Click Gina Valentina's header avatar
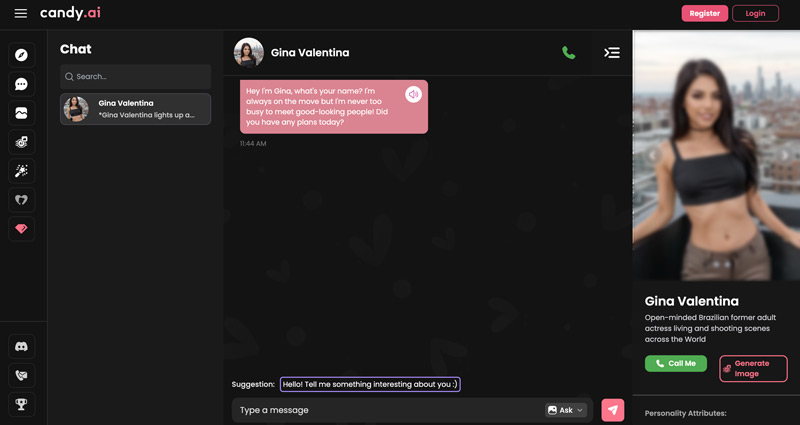The height and width of the screenshot is (425, 800). coord(248,53)
